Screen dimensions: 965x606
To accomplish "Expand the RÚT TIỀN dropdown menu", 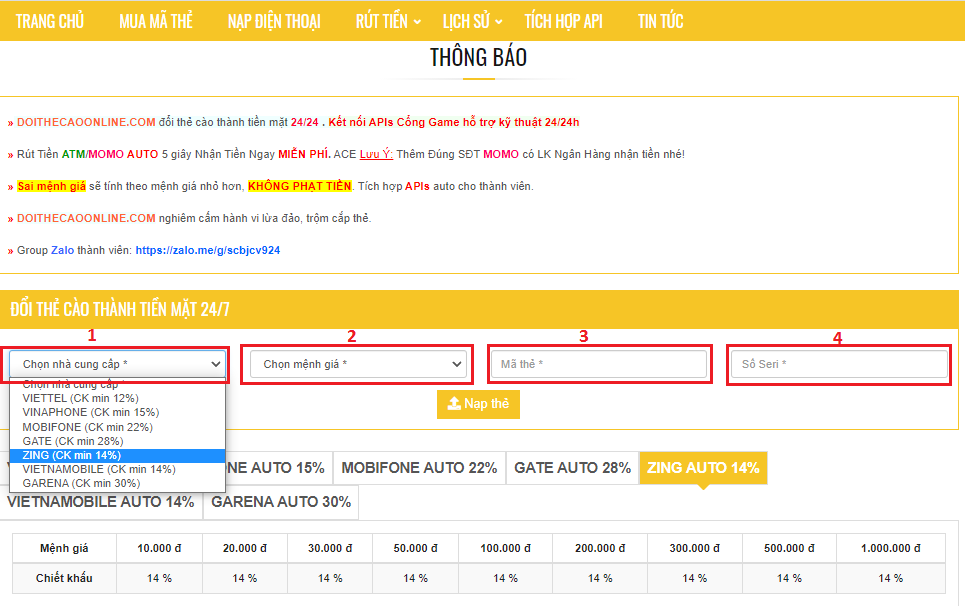I will pyautogui.click(x=388, y=21).
